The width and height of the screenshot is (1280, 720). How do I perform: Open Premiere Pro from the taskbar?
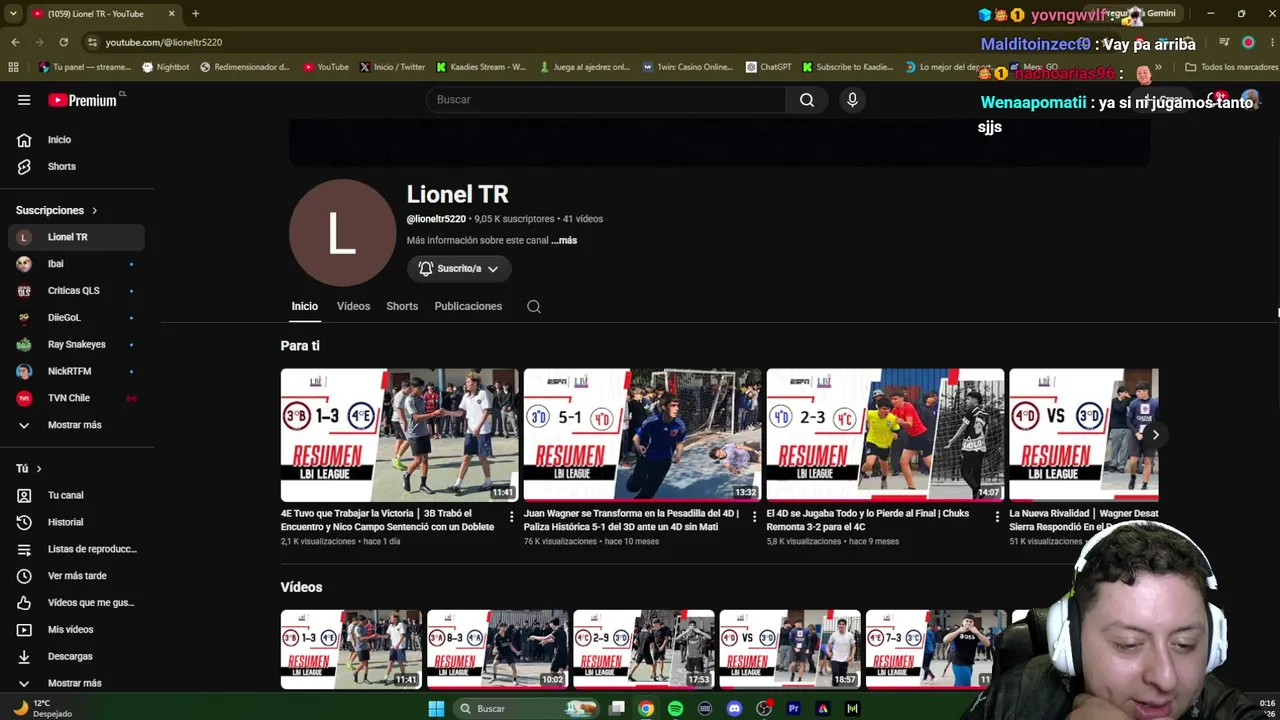tap(794, 709)
